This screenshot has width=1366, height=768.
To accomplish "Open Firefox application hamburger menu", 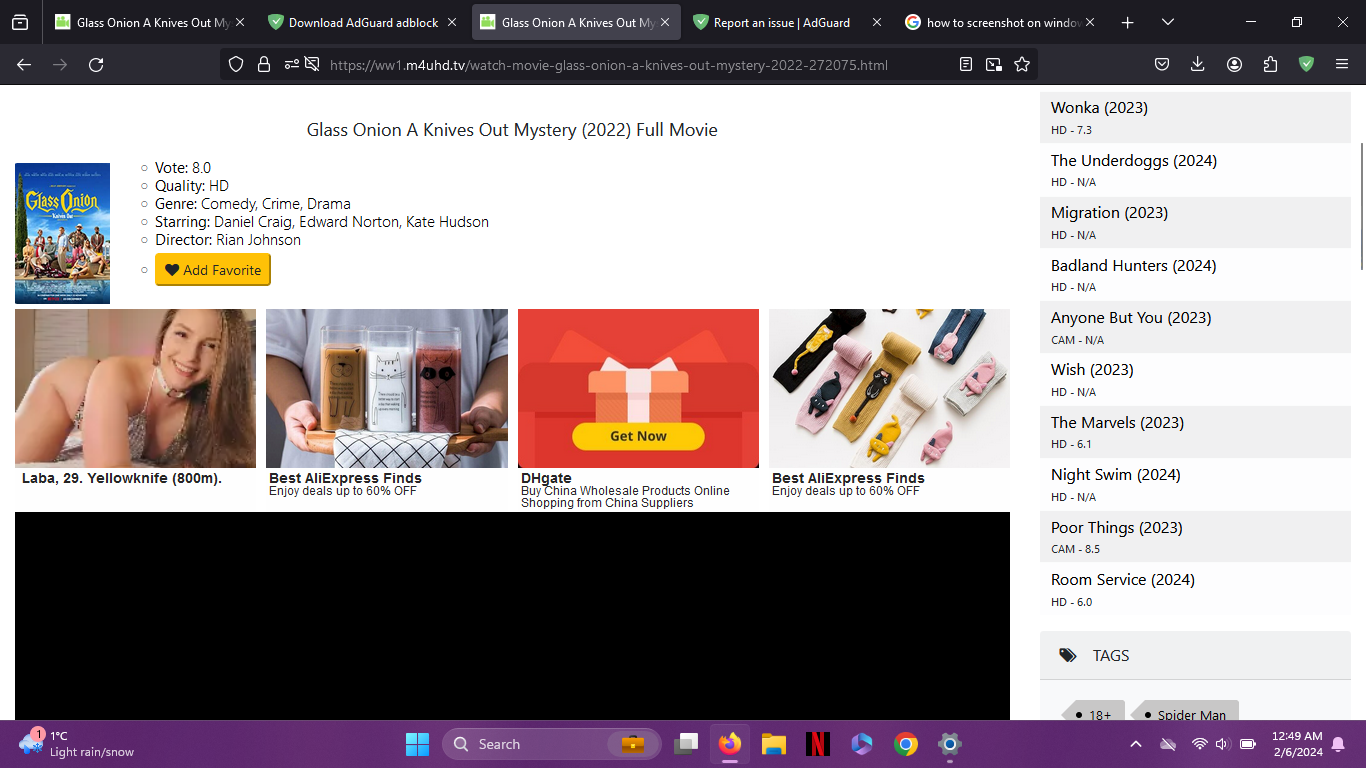I will coord(1342,64).
